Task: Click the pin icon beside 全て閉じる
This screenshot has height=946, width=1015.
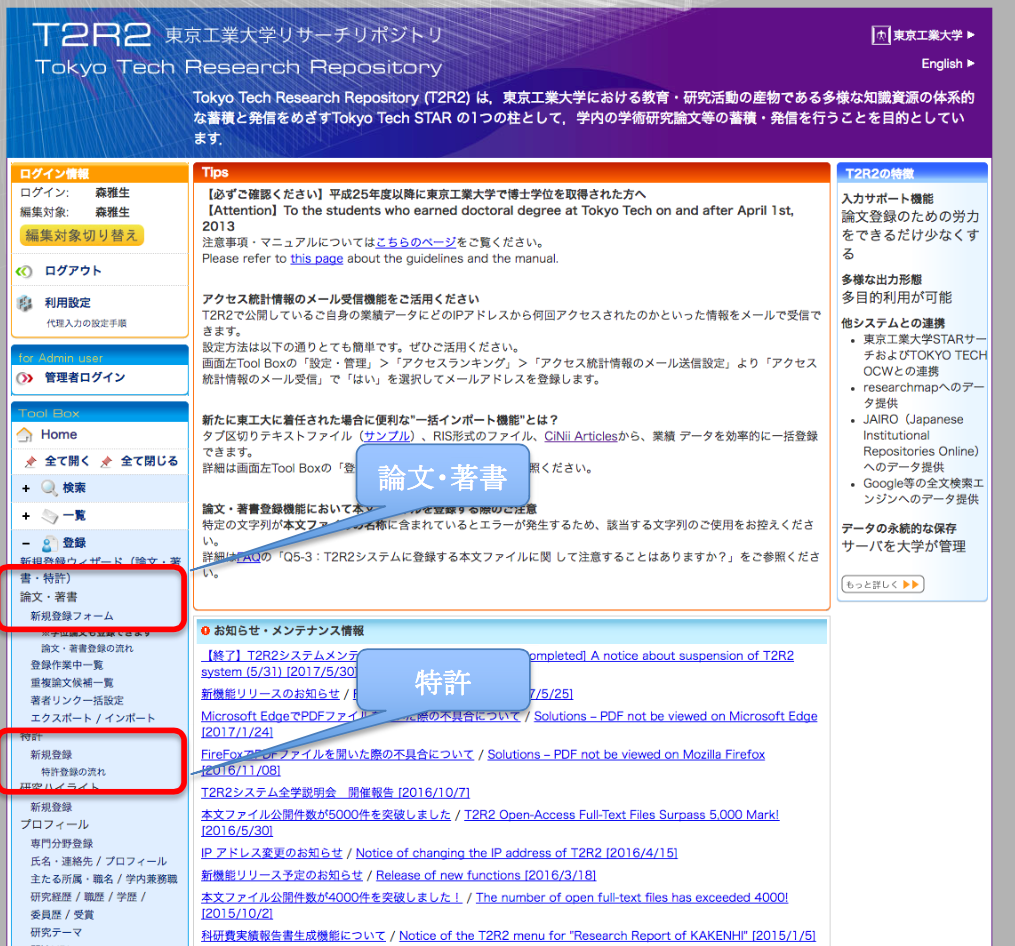Action: [x=106, y=462]
